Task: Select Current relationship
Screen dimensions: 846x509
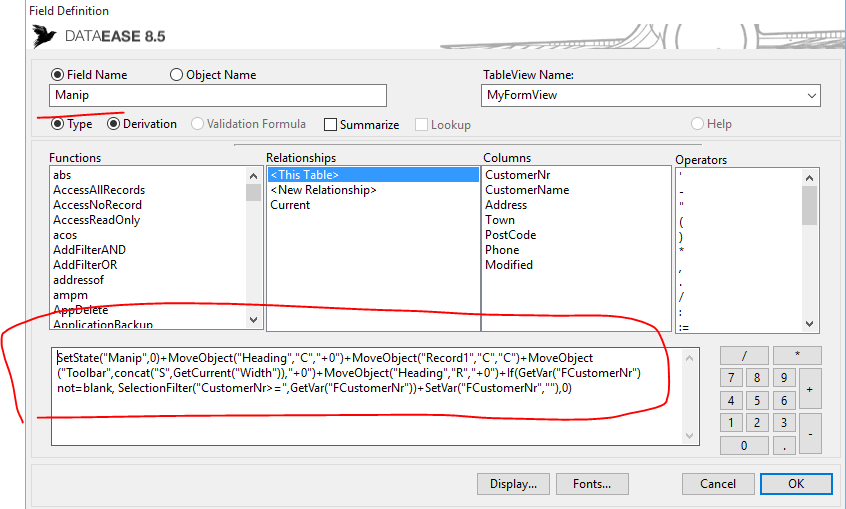Action: click(290, 205)
